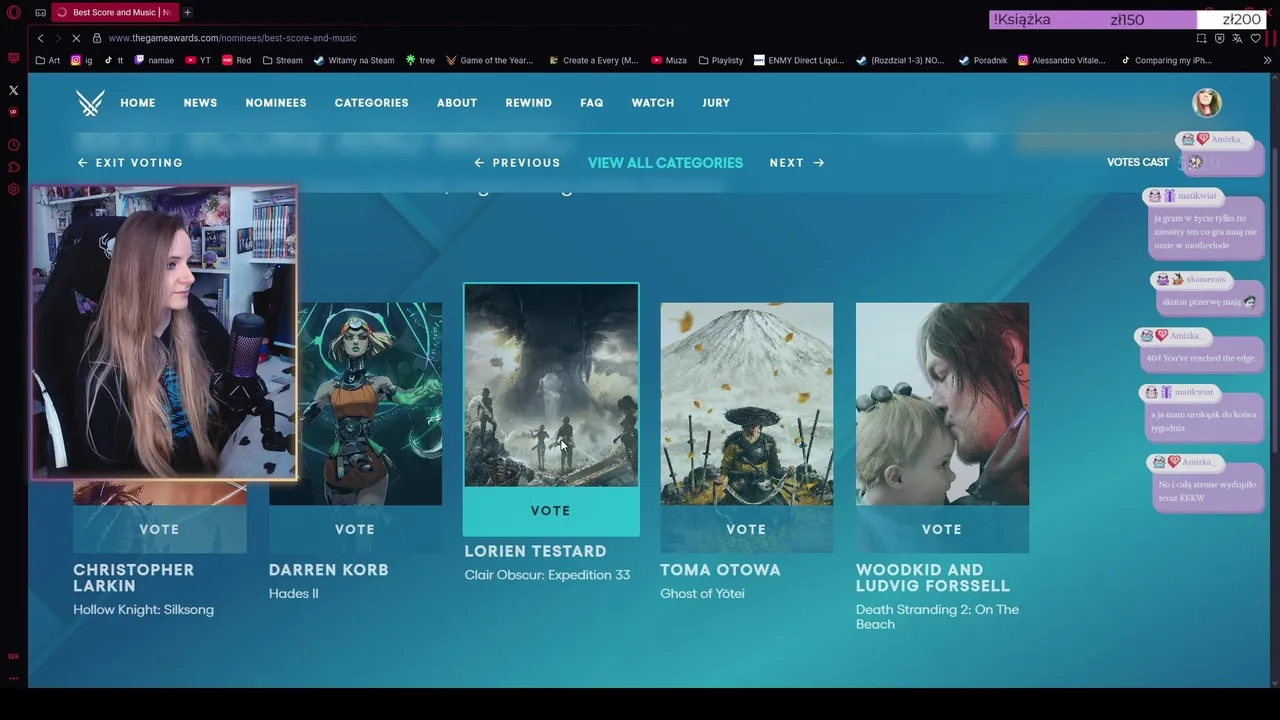Image resolution: width=1280 pixels, height=720 pixels.
Task: Open FAQ in site navigation
Action: (x=591, y=103)
